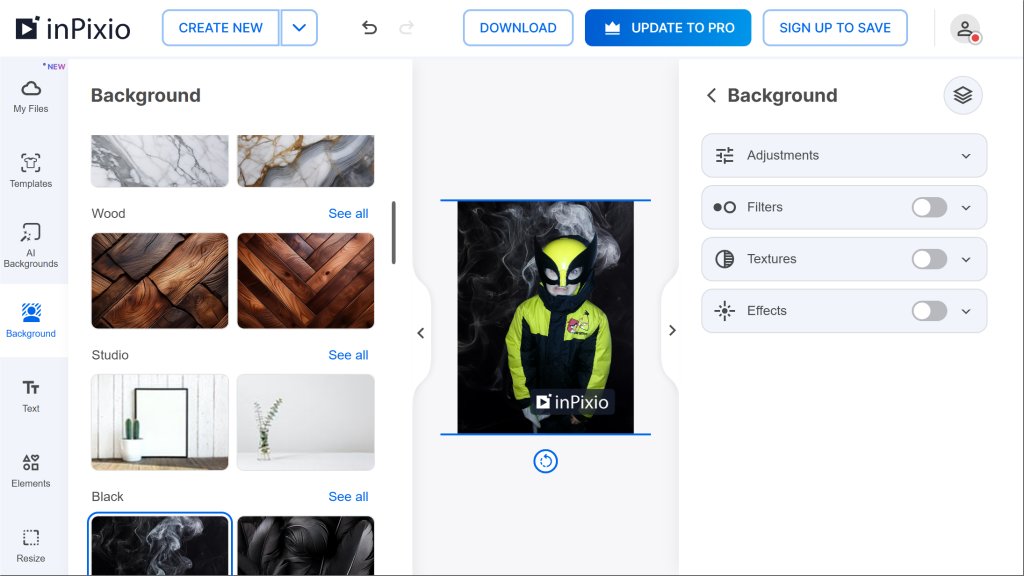The image size is (1024, 576).
Task: Collapse the left panel with the arrow
Action: tap(421, 333)
